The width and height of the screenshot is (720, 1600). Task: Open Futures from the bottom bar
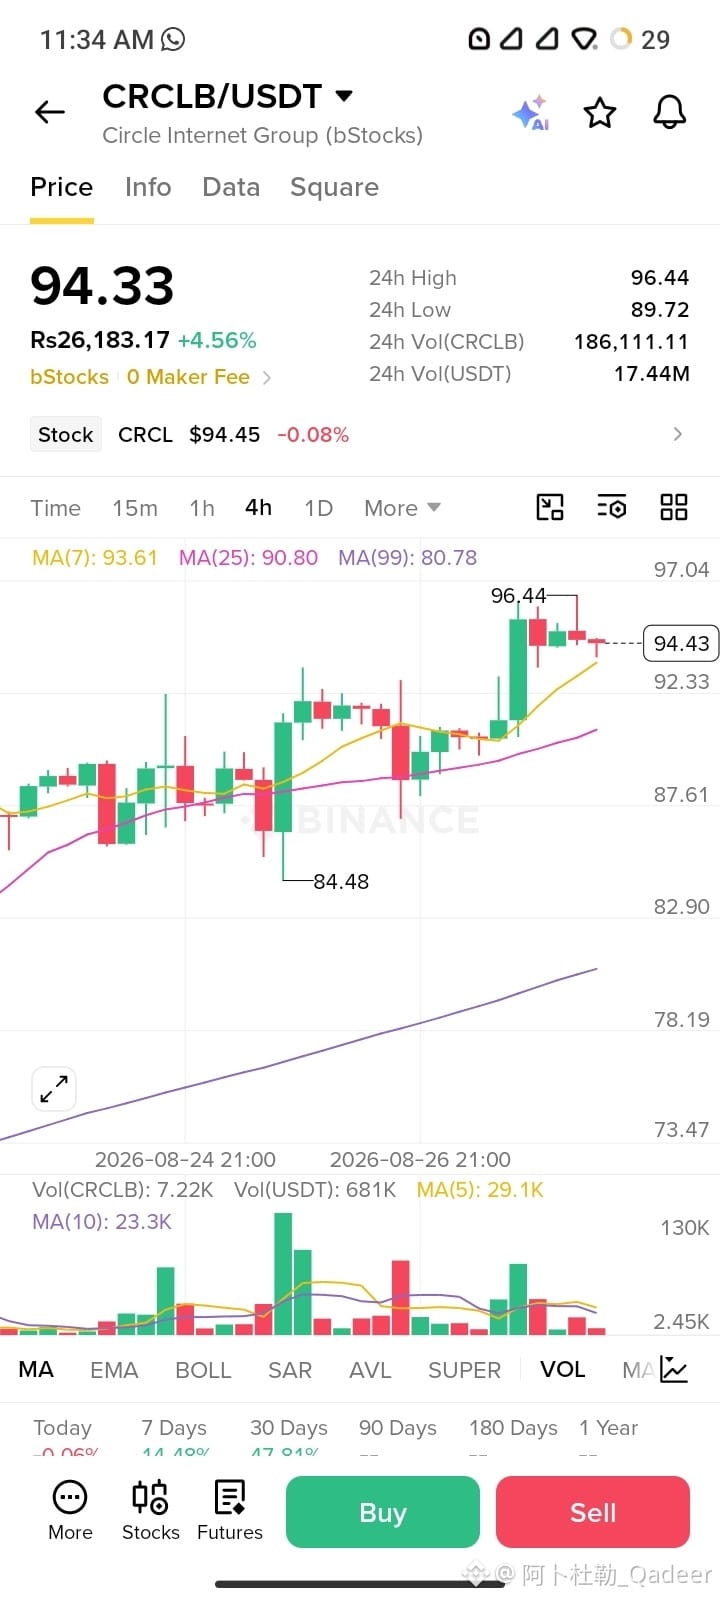pos(230,1511)
